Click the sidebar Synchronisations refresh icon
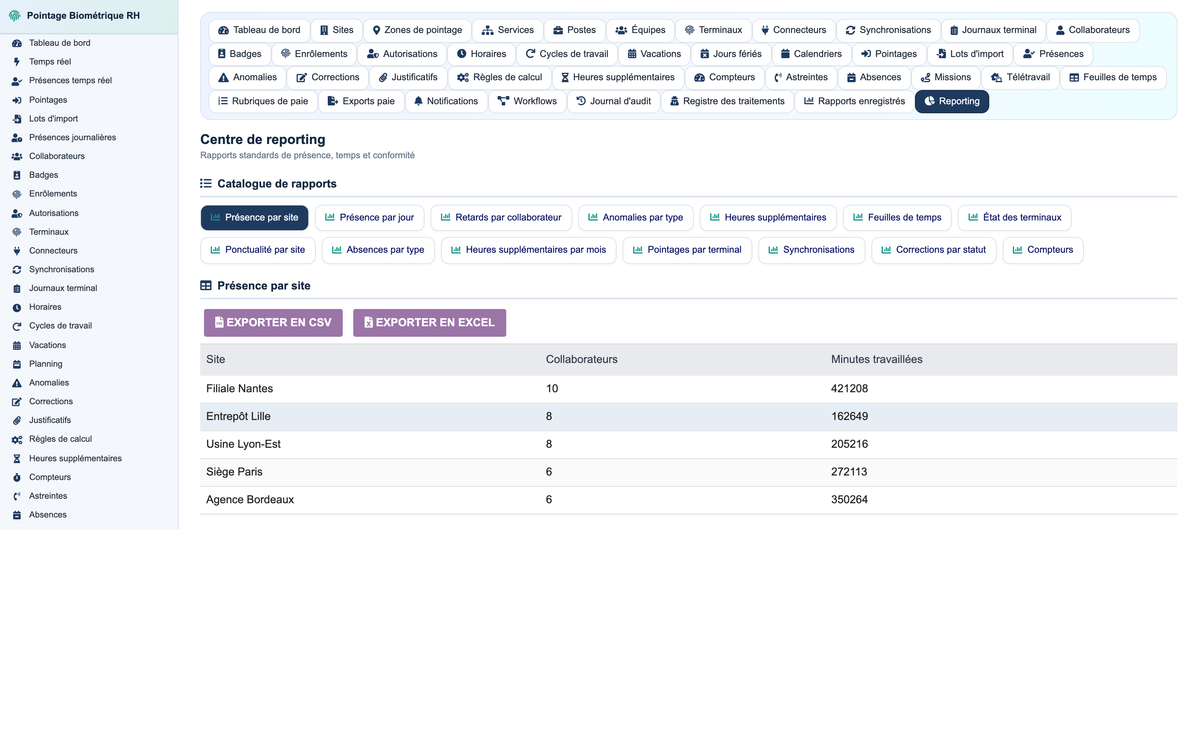Screen dimensions: 1200x750 17,270
